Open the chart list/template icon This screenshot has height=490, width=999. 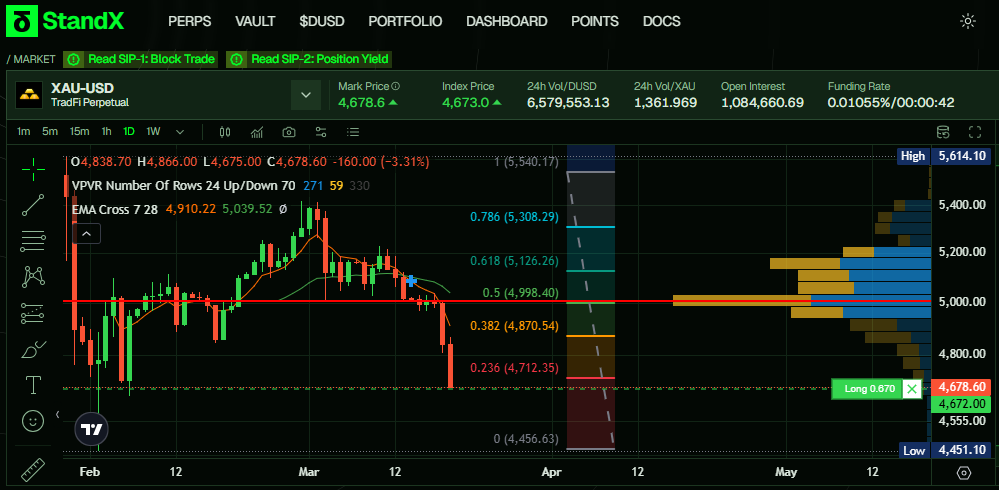353,133
